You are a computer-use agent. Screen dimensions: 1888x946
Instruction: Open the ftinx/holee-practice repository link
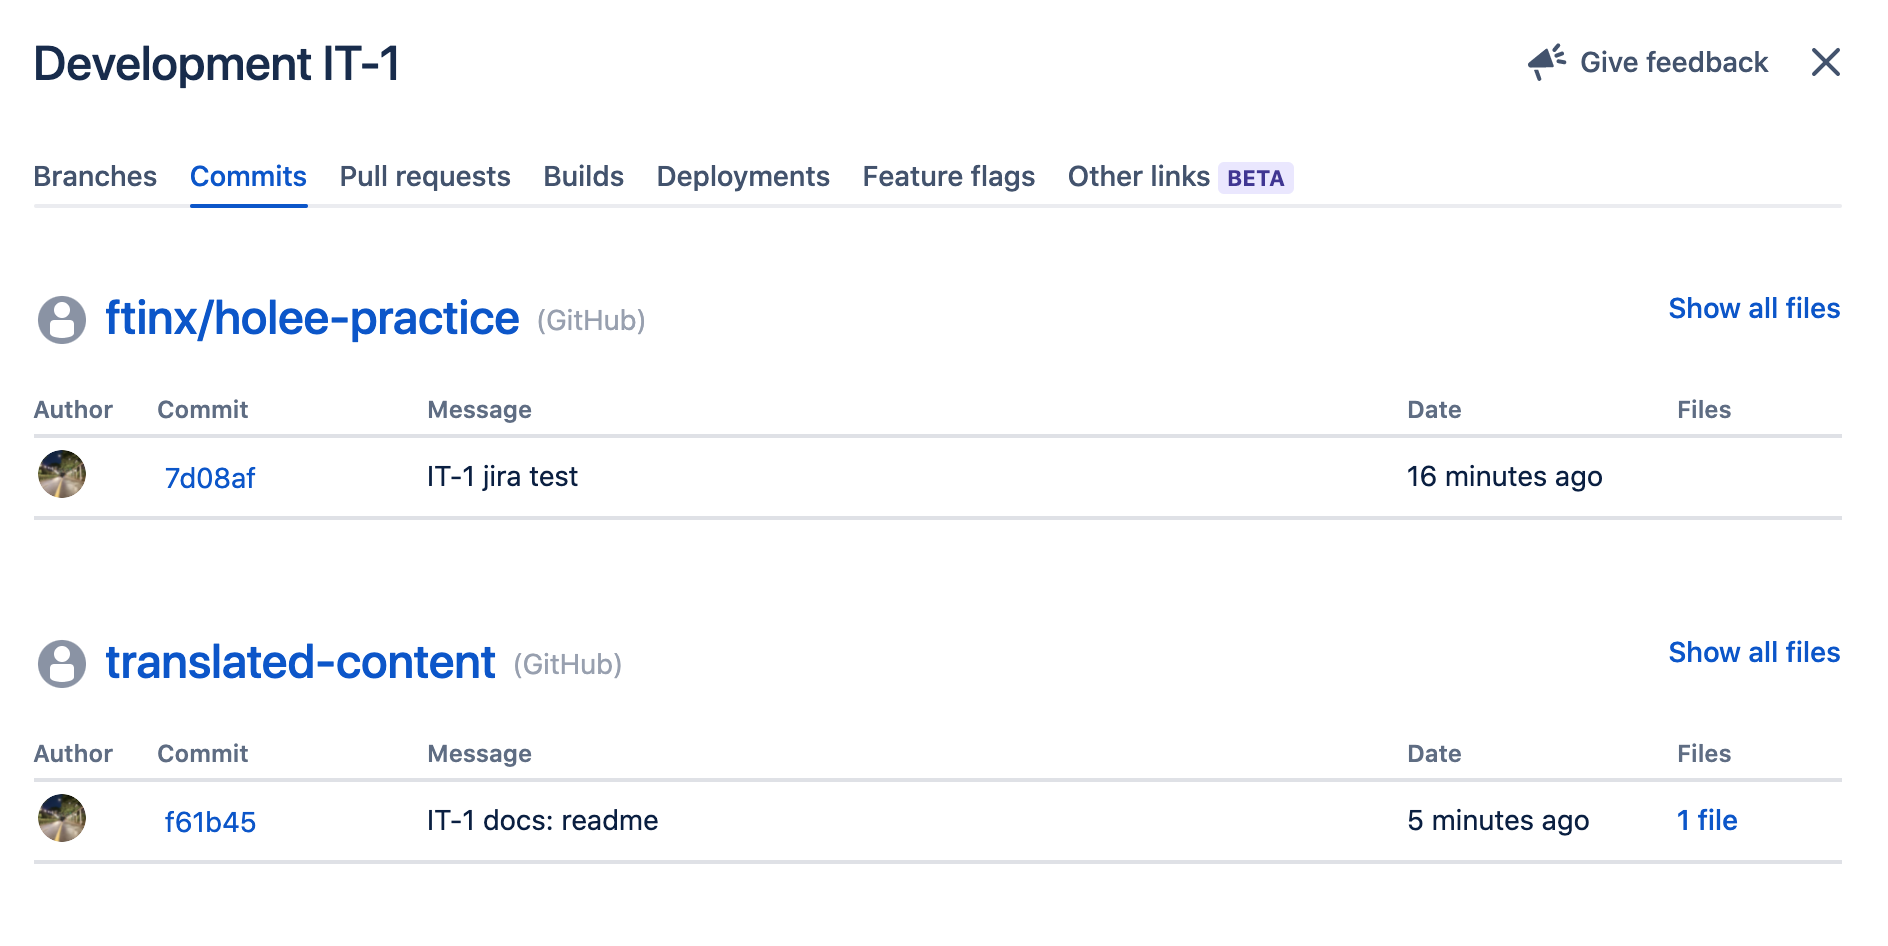312,319
